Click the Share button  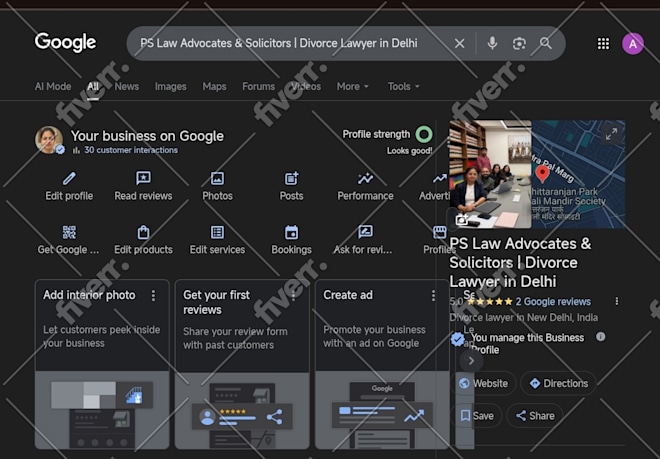[x=535, y=416]
